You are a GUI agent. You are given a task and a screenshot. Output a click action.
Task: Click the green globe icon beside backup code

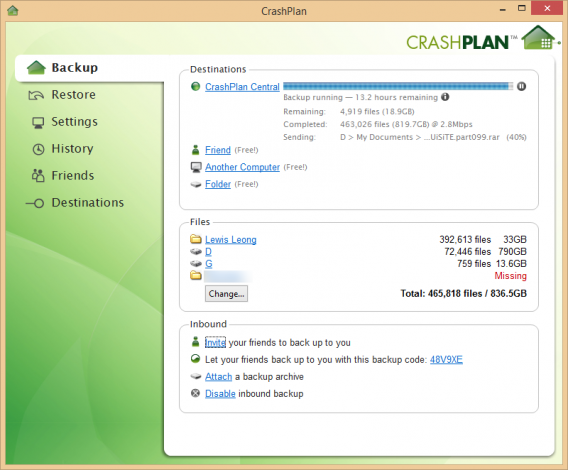195,359
